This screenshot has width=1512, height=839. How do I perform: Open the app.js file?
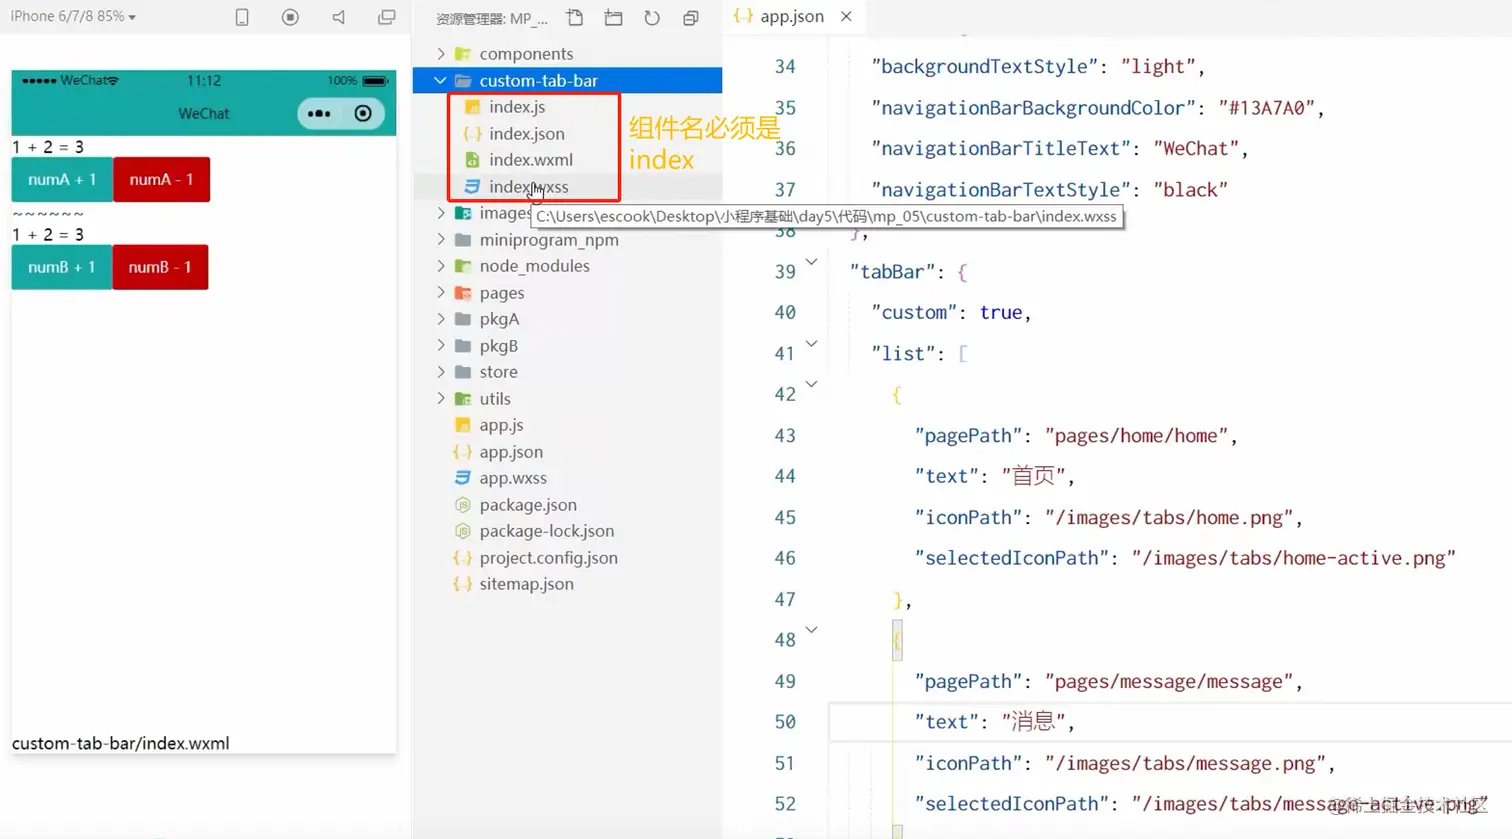501,425
